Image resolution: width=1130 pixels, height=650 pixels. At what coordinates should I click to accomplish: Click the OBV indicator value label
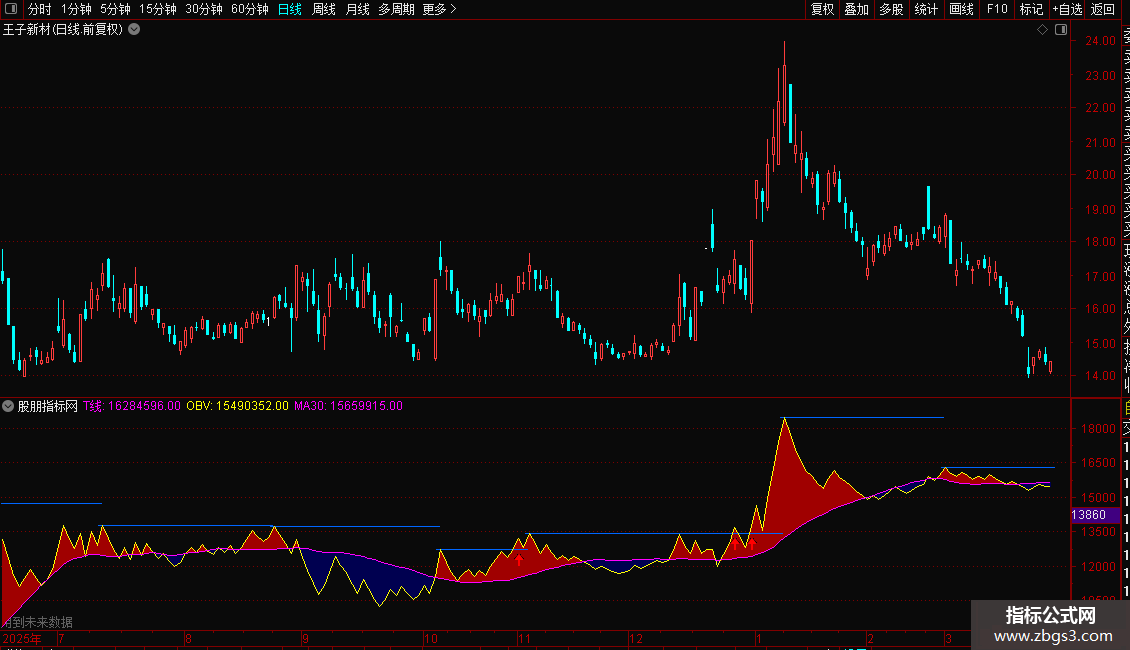coord(237,406)
